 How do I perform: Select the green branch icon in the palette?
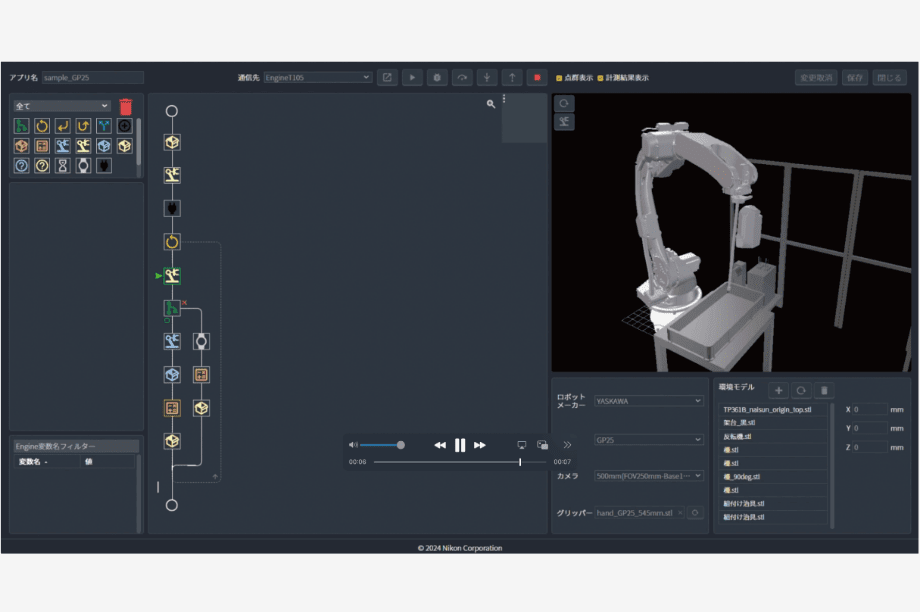point(22,126)
